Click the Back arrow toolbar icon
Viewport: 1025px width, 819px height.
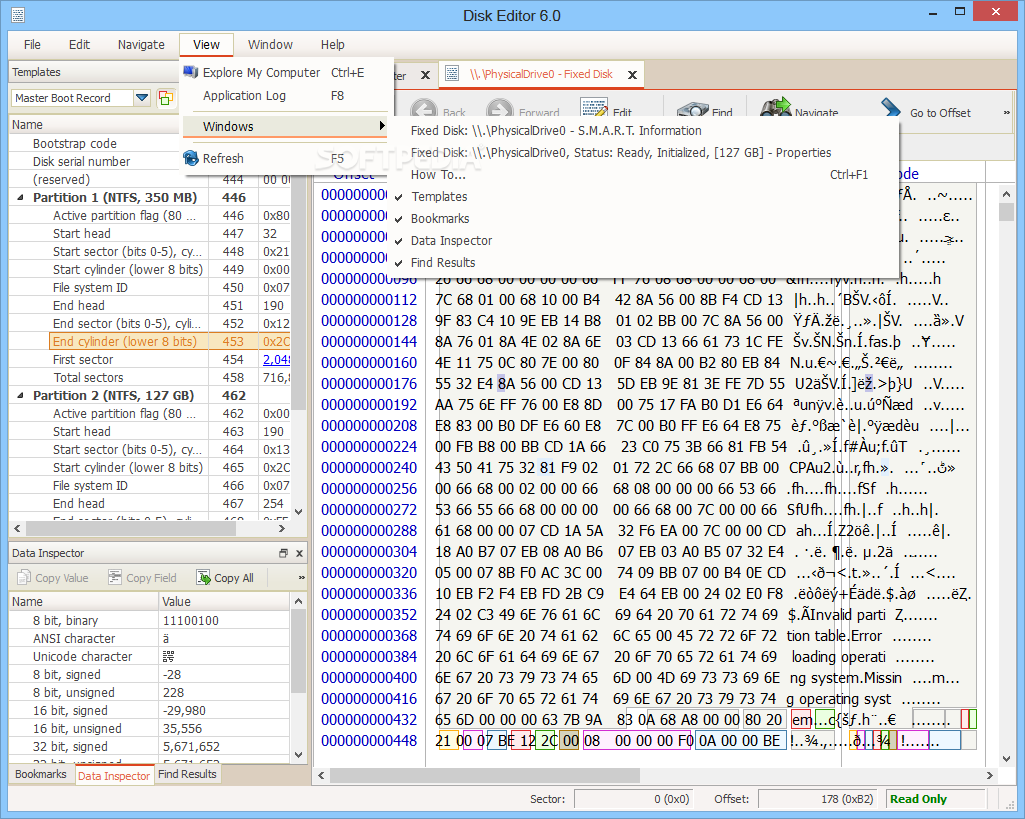[424, 110]
